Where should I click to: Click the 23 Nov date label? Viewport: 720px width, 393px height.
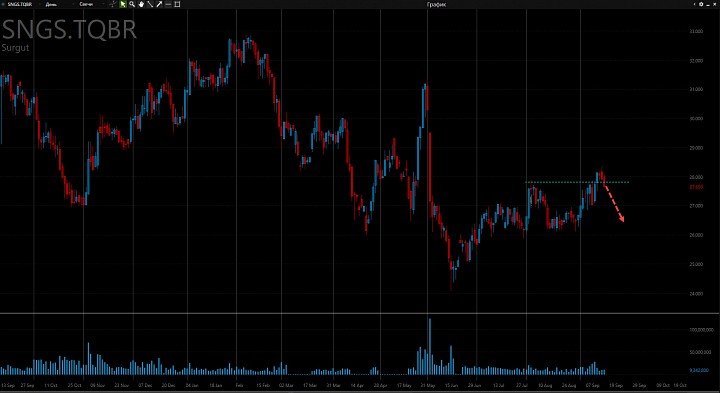tap(122, 385)
